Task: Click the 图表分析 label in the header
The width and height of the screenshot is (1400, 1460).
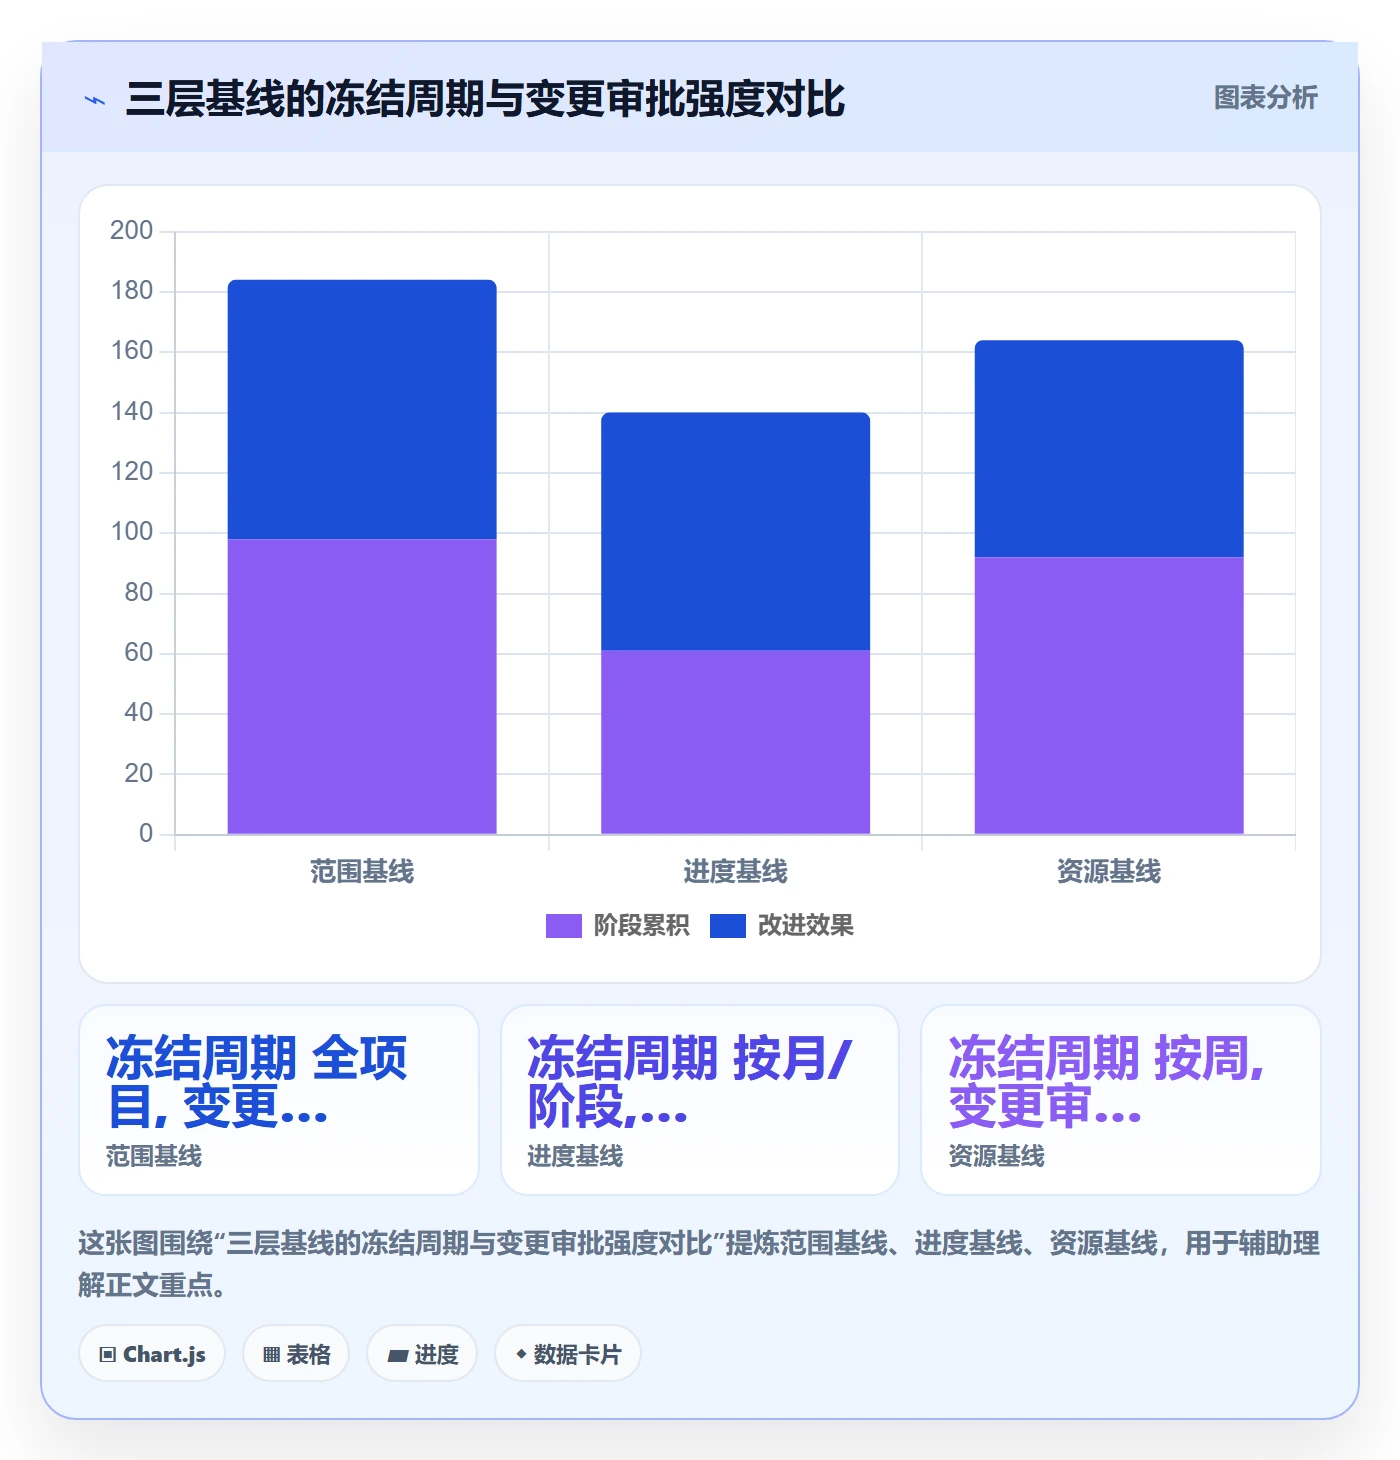Action: pos(1265,98)
